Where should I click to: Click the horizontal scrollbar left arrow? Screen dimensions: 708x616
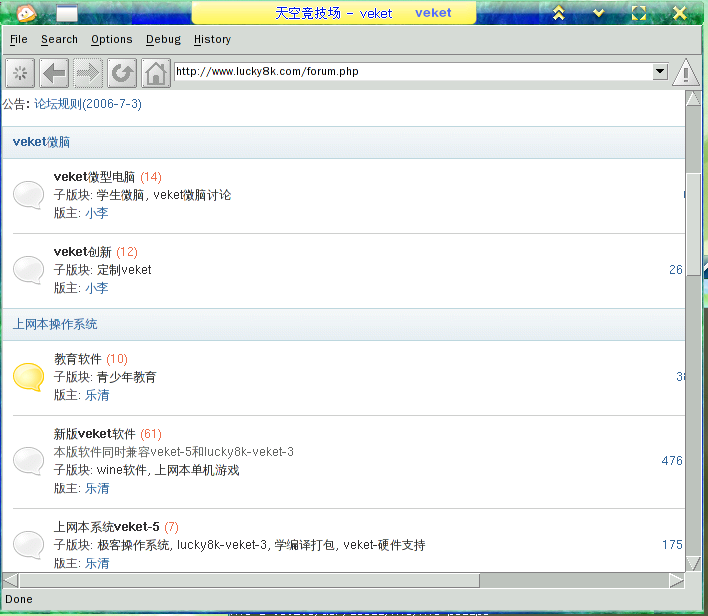pos(10,580)
